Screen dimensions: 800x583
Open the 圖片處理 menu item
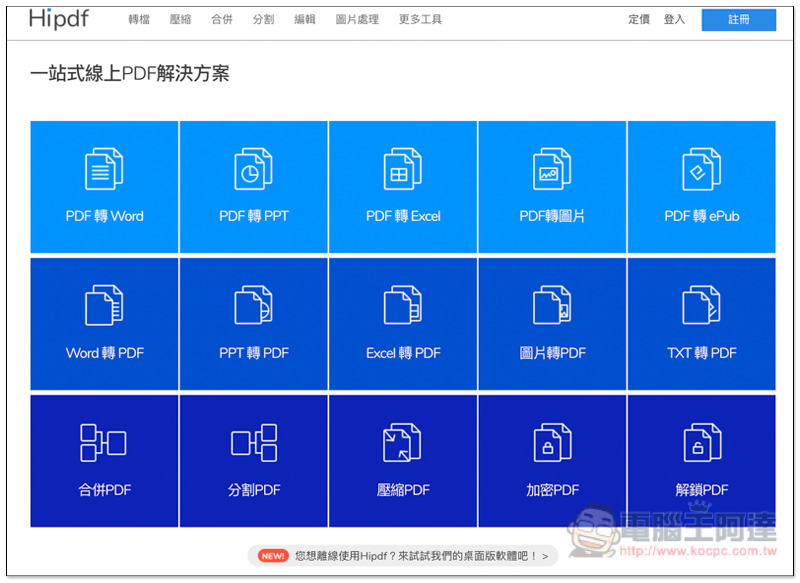point(357,19)
